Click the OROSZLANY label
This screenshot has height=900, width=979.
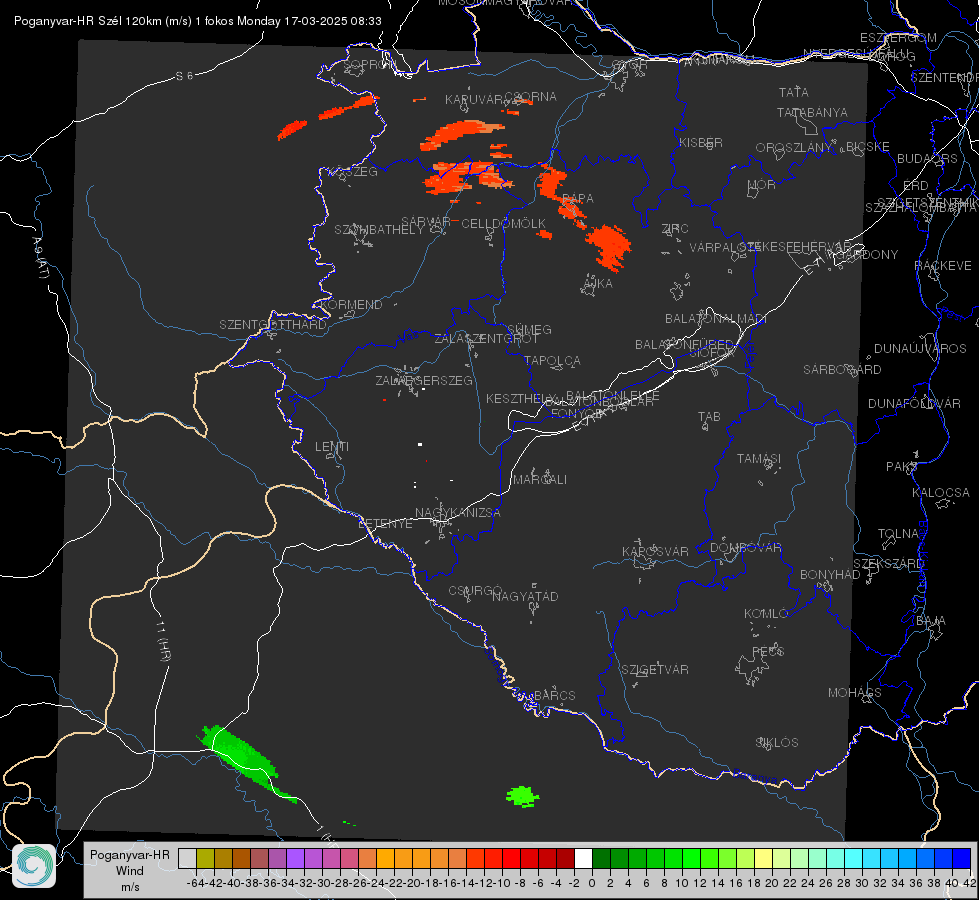tap(794, 147)
